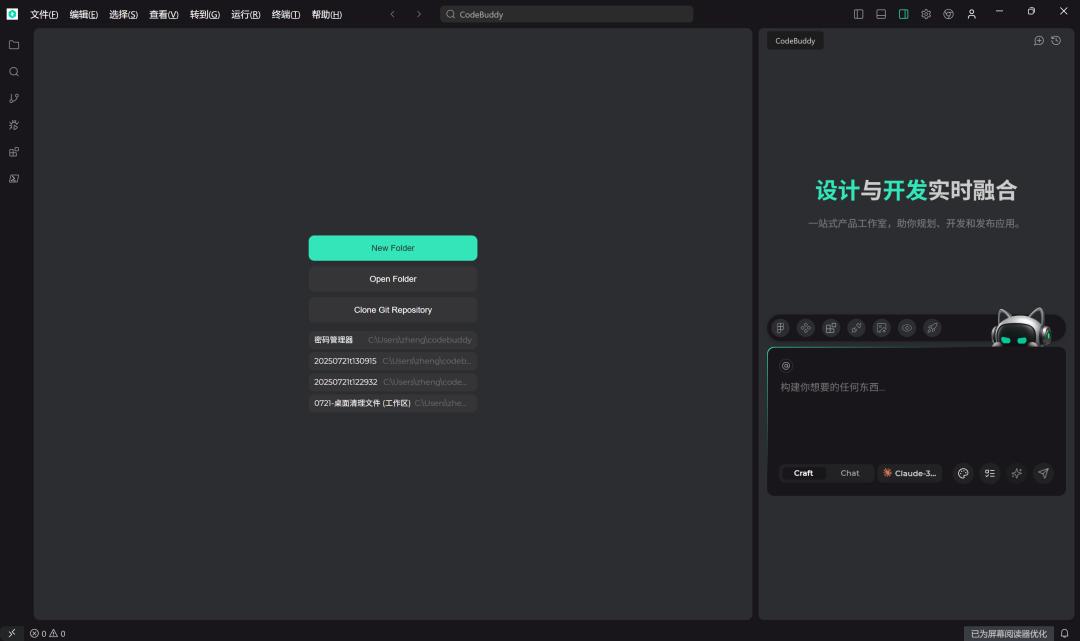Click the image icon above the chat box
This screenshot has width=1080, height=641.
pyautogui.click(x=882, y=328)
